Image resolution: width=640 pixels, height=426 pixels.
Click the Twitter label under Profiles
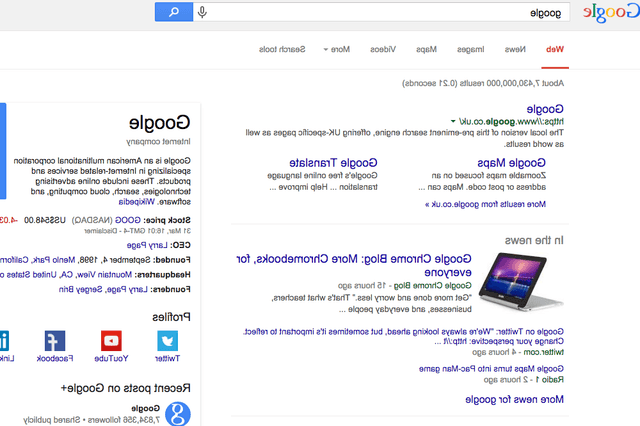pyautogui.click(x=167, y=358)
